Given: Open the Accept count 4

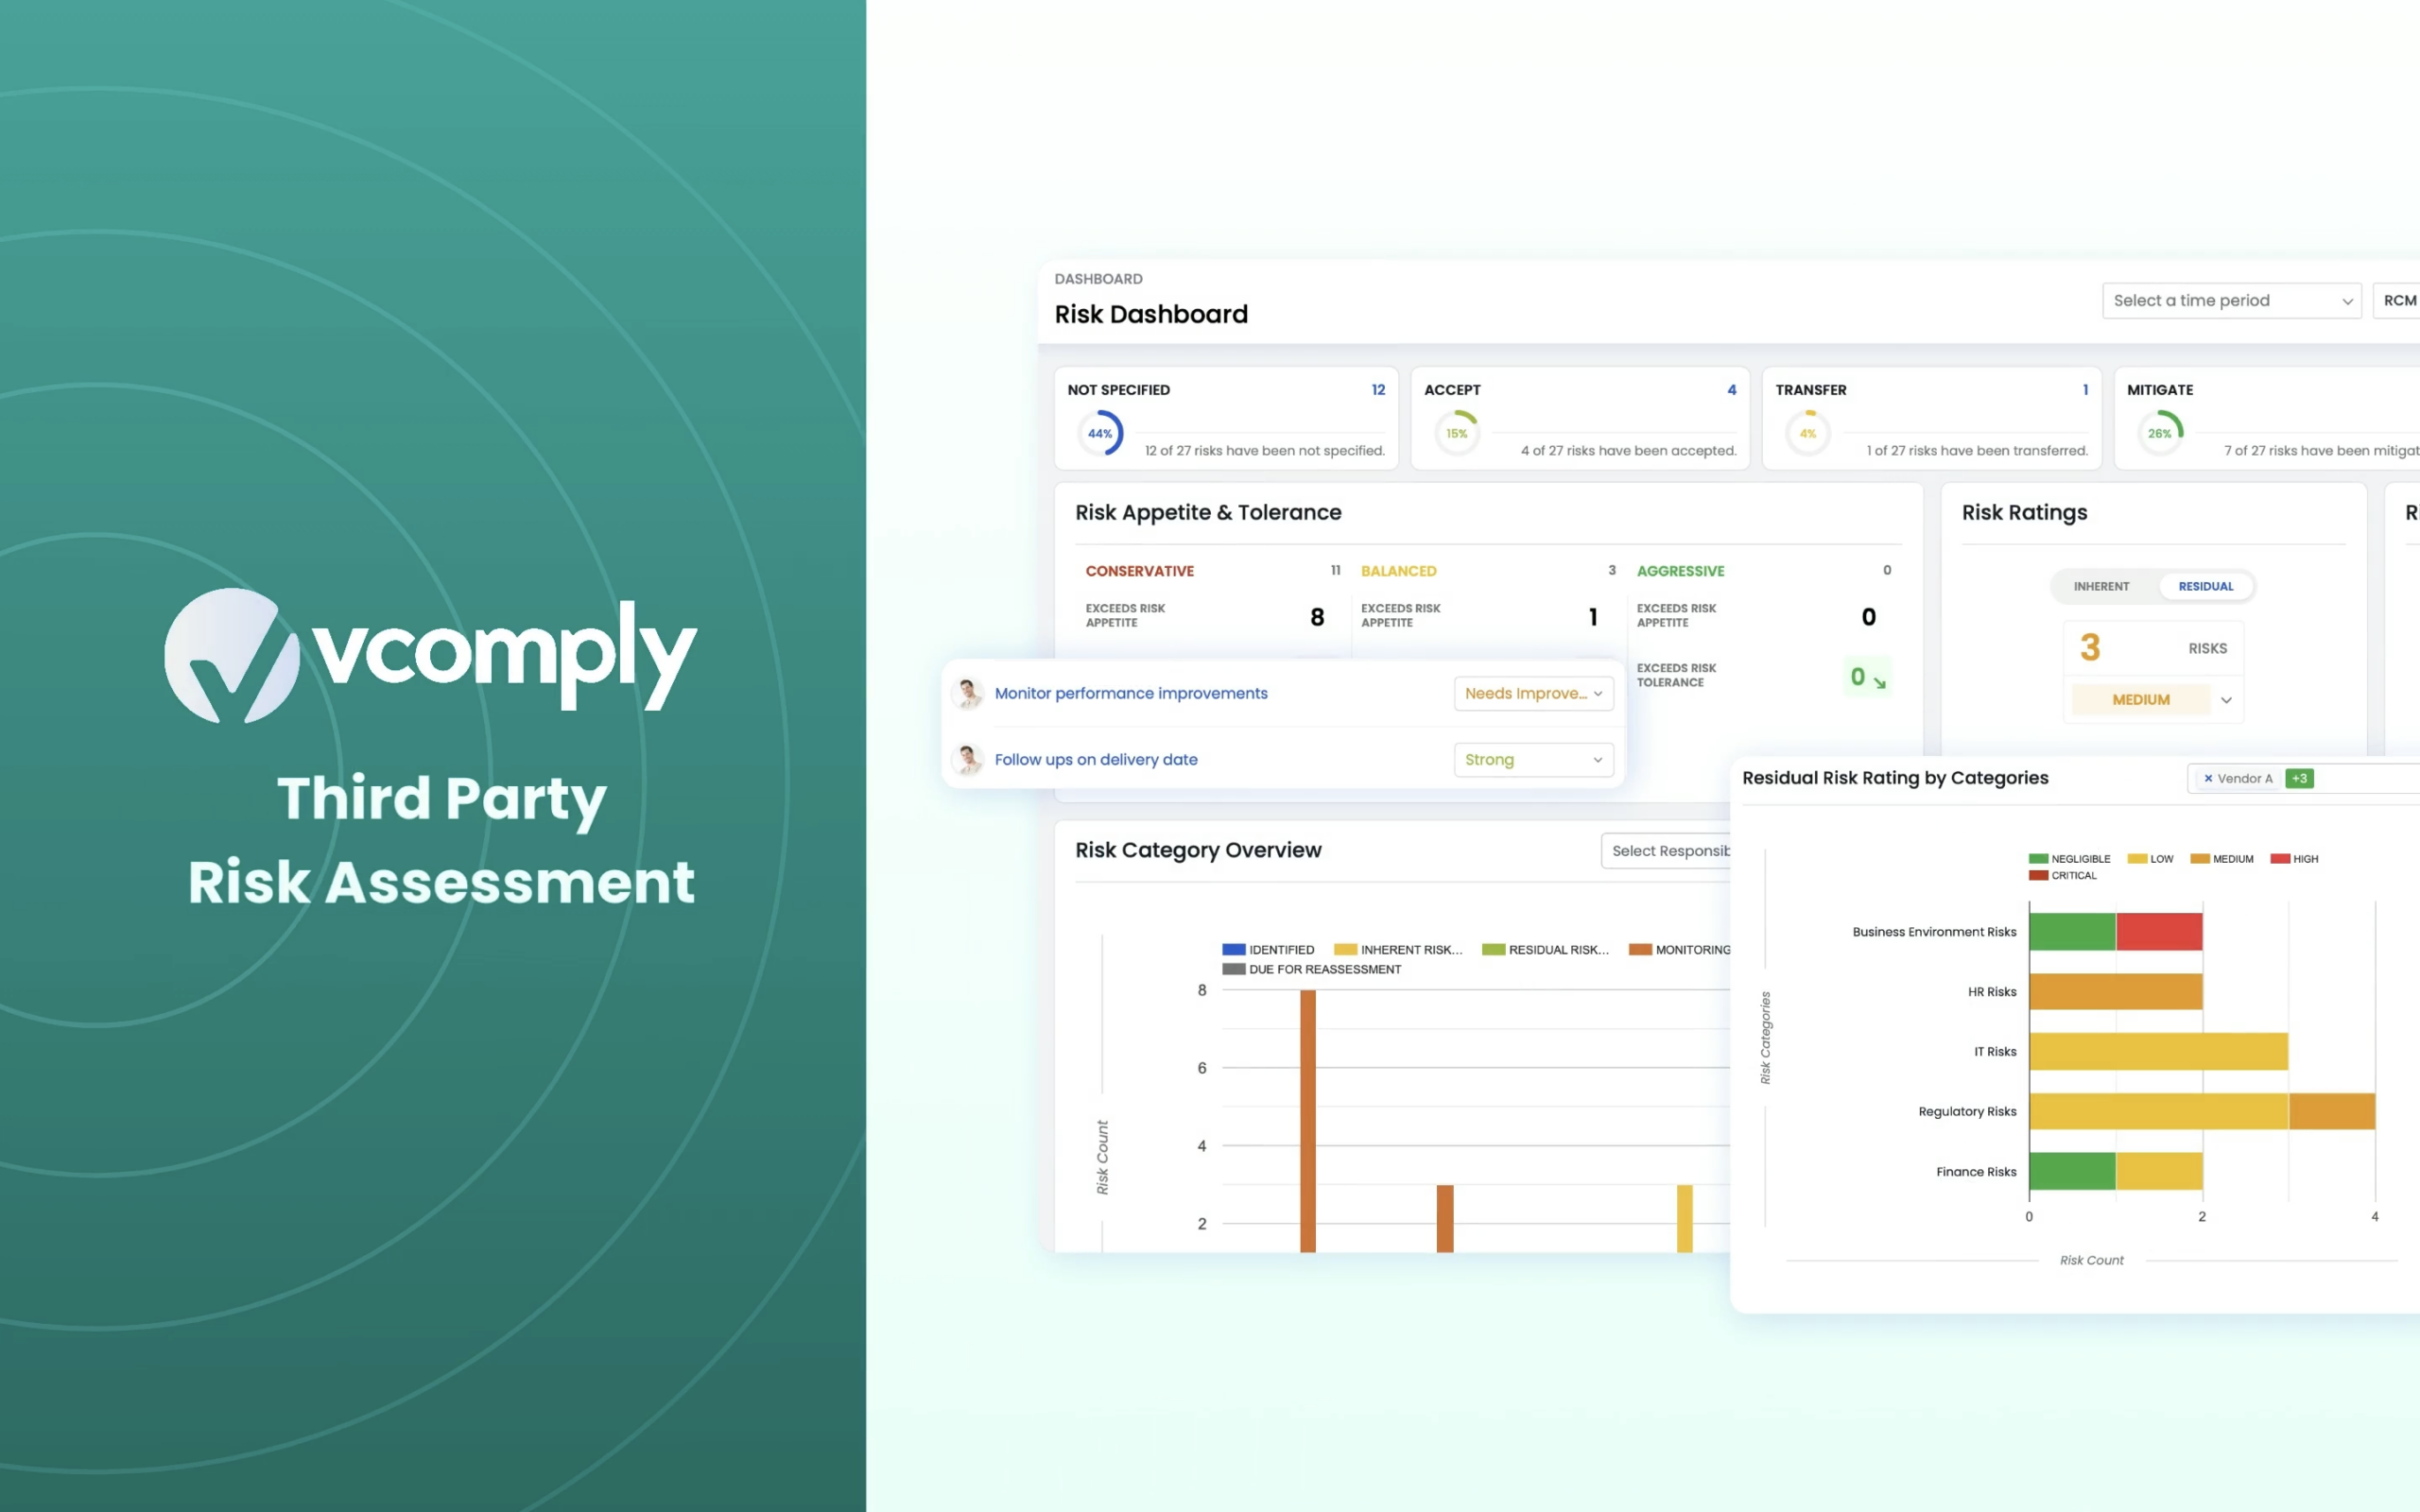Looking at the screenshot, I should (1732, 390).
